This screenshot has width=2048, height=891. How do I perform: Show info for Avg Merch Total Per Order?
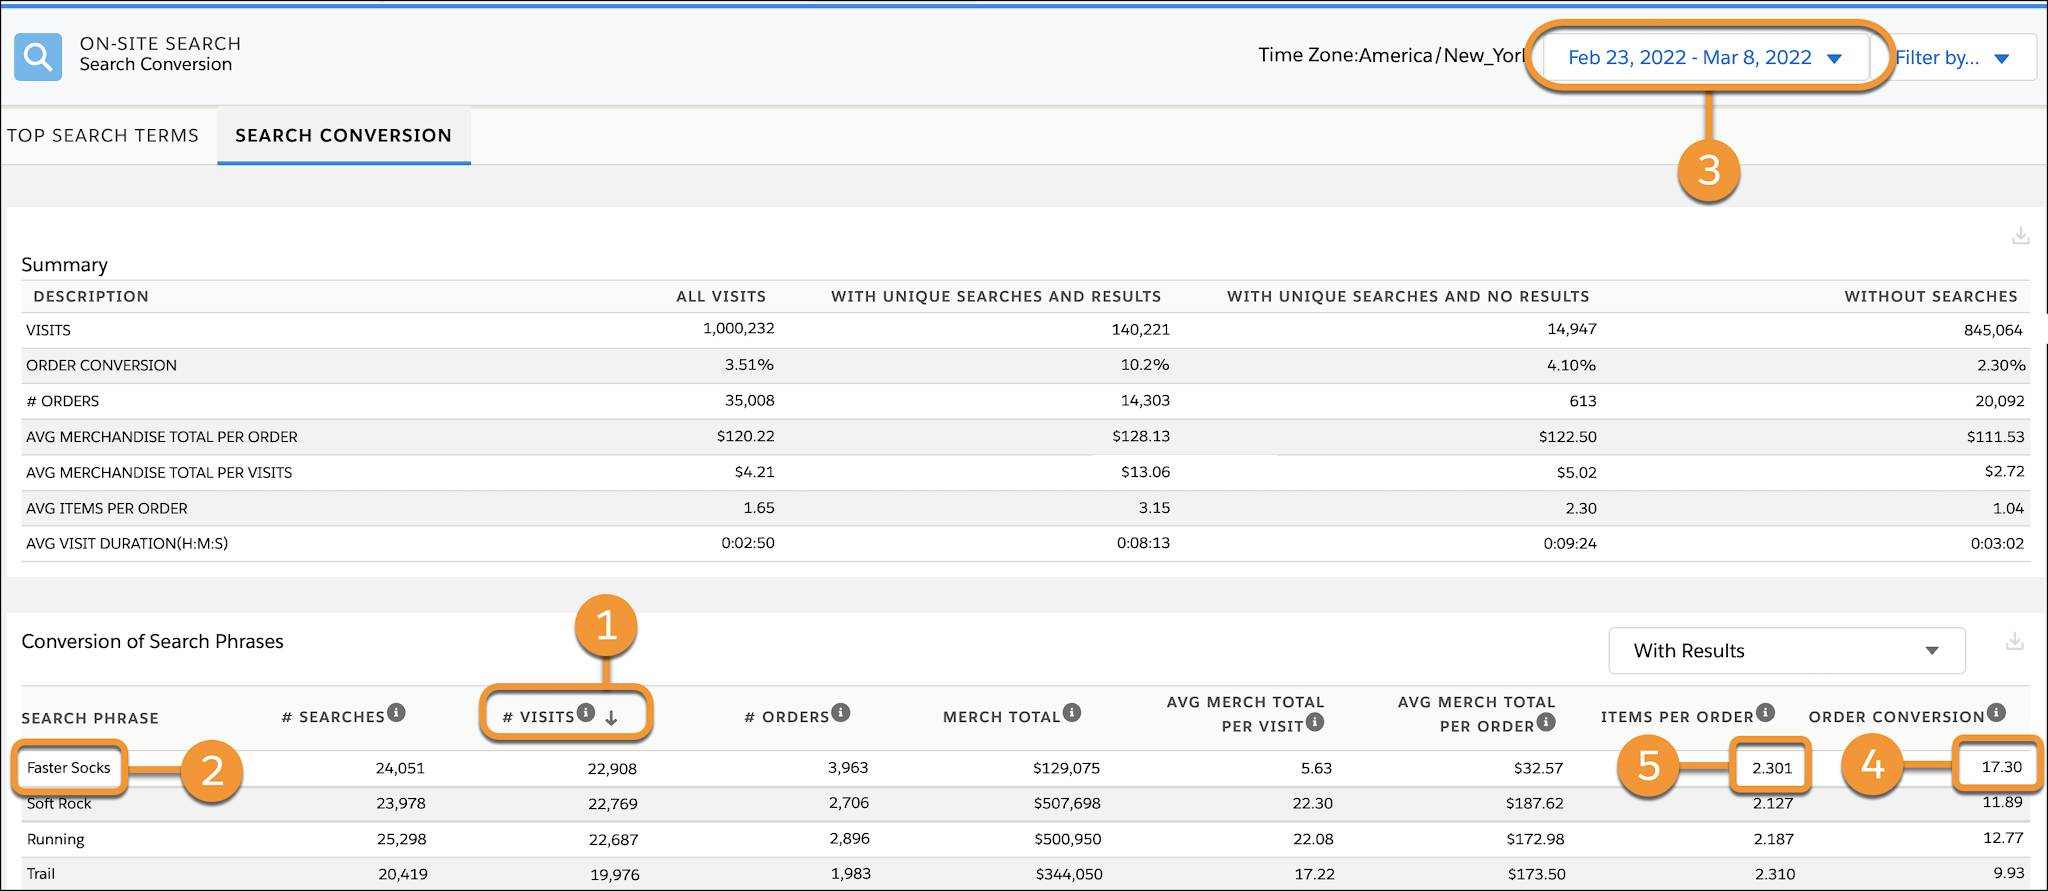point(1546,721)
